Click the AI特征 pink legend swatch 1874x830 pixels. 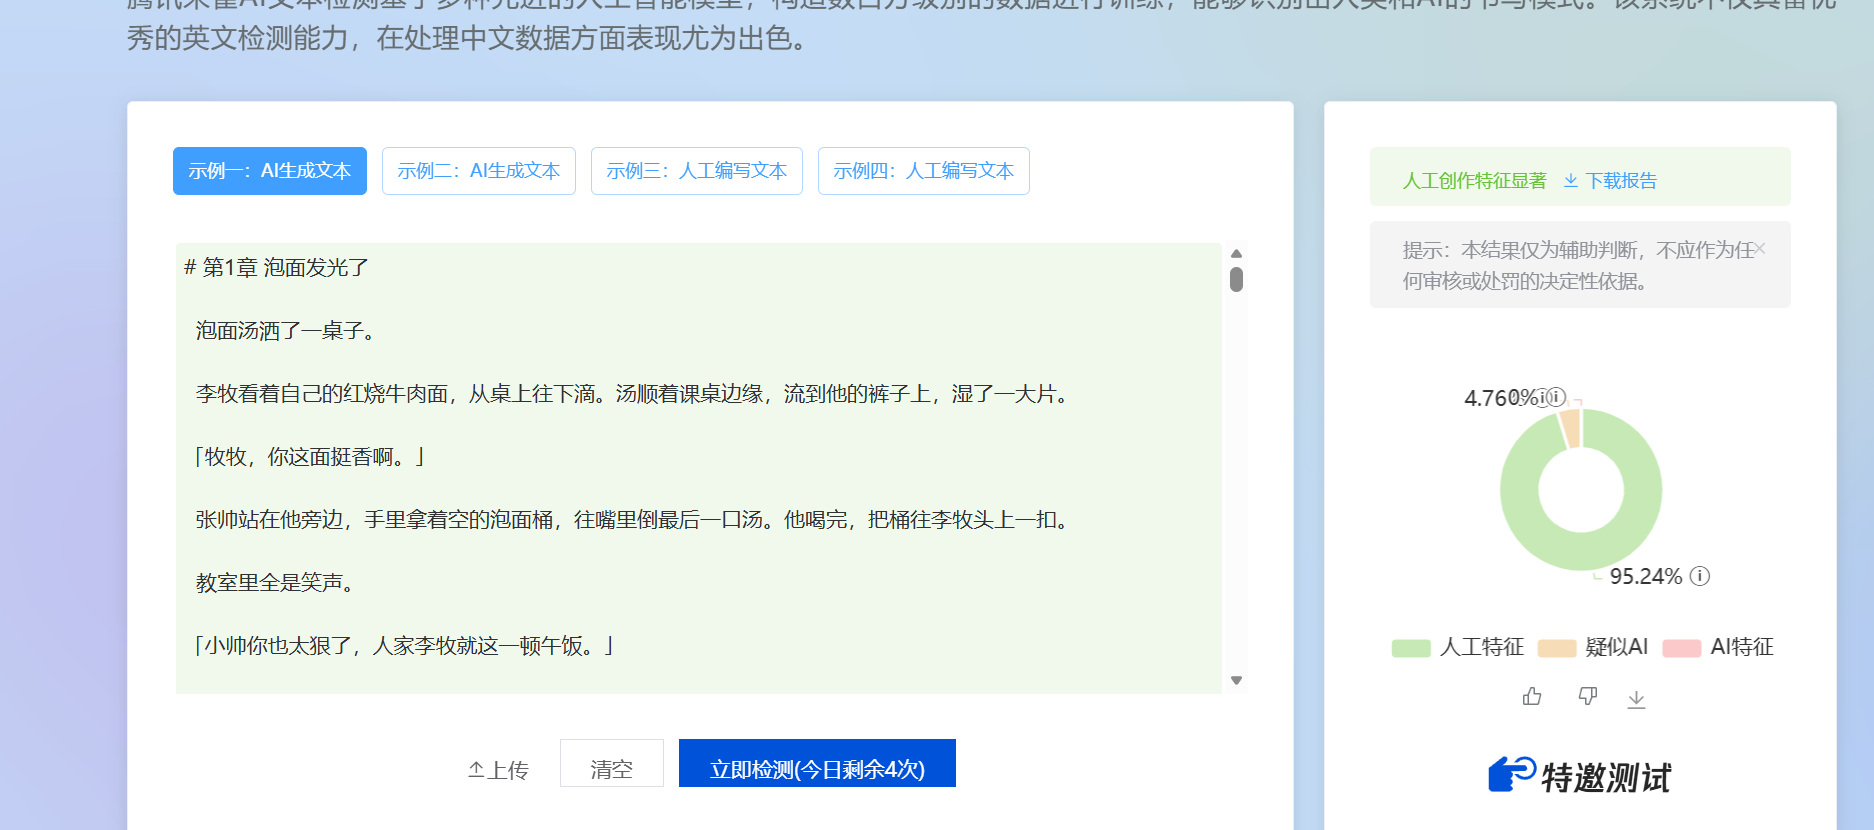click(1682, 648)
